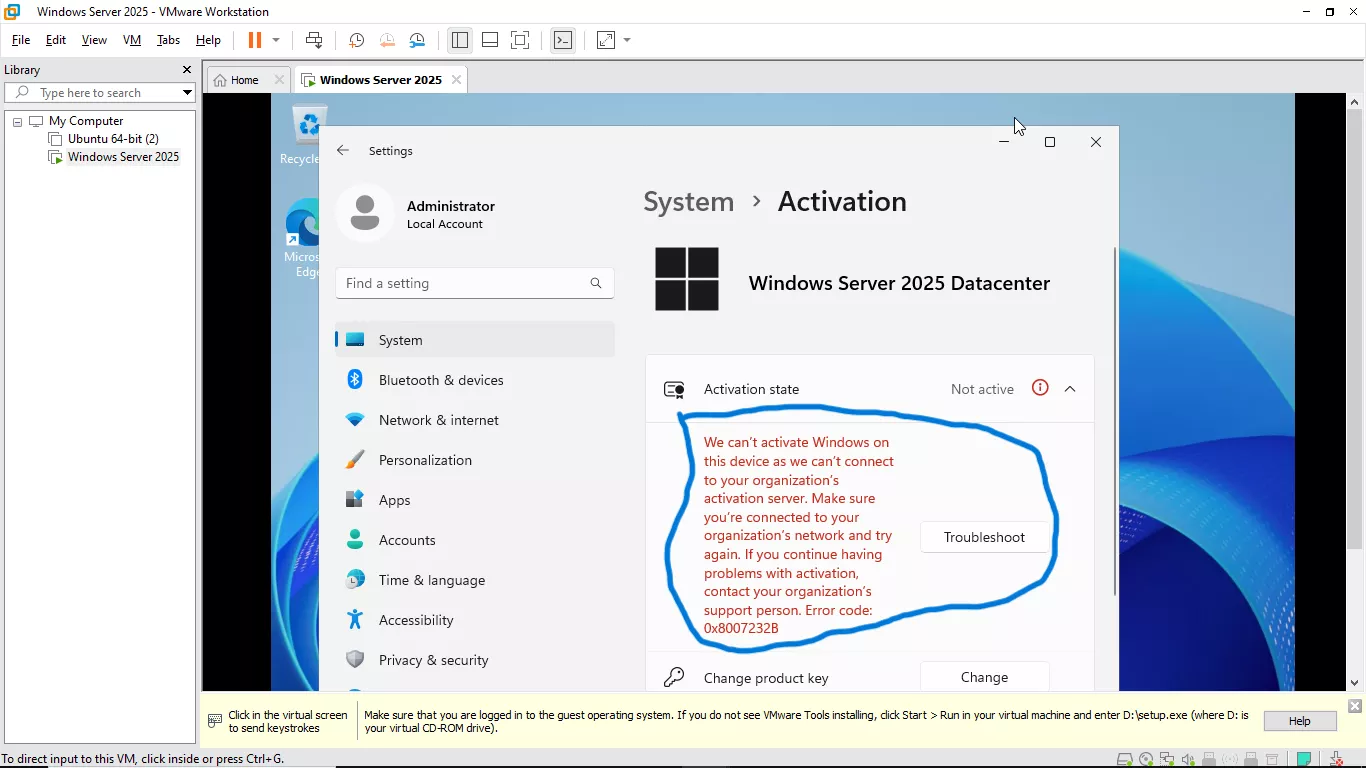This screenshot has height=768, width=1366.
Task: Open the teal message log icon
Action: pyautogui.click(x=1304, y=759)
